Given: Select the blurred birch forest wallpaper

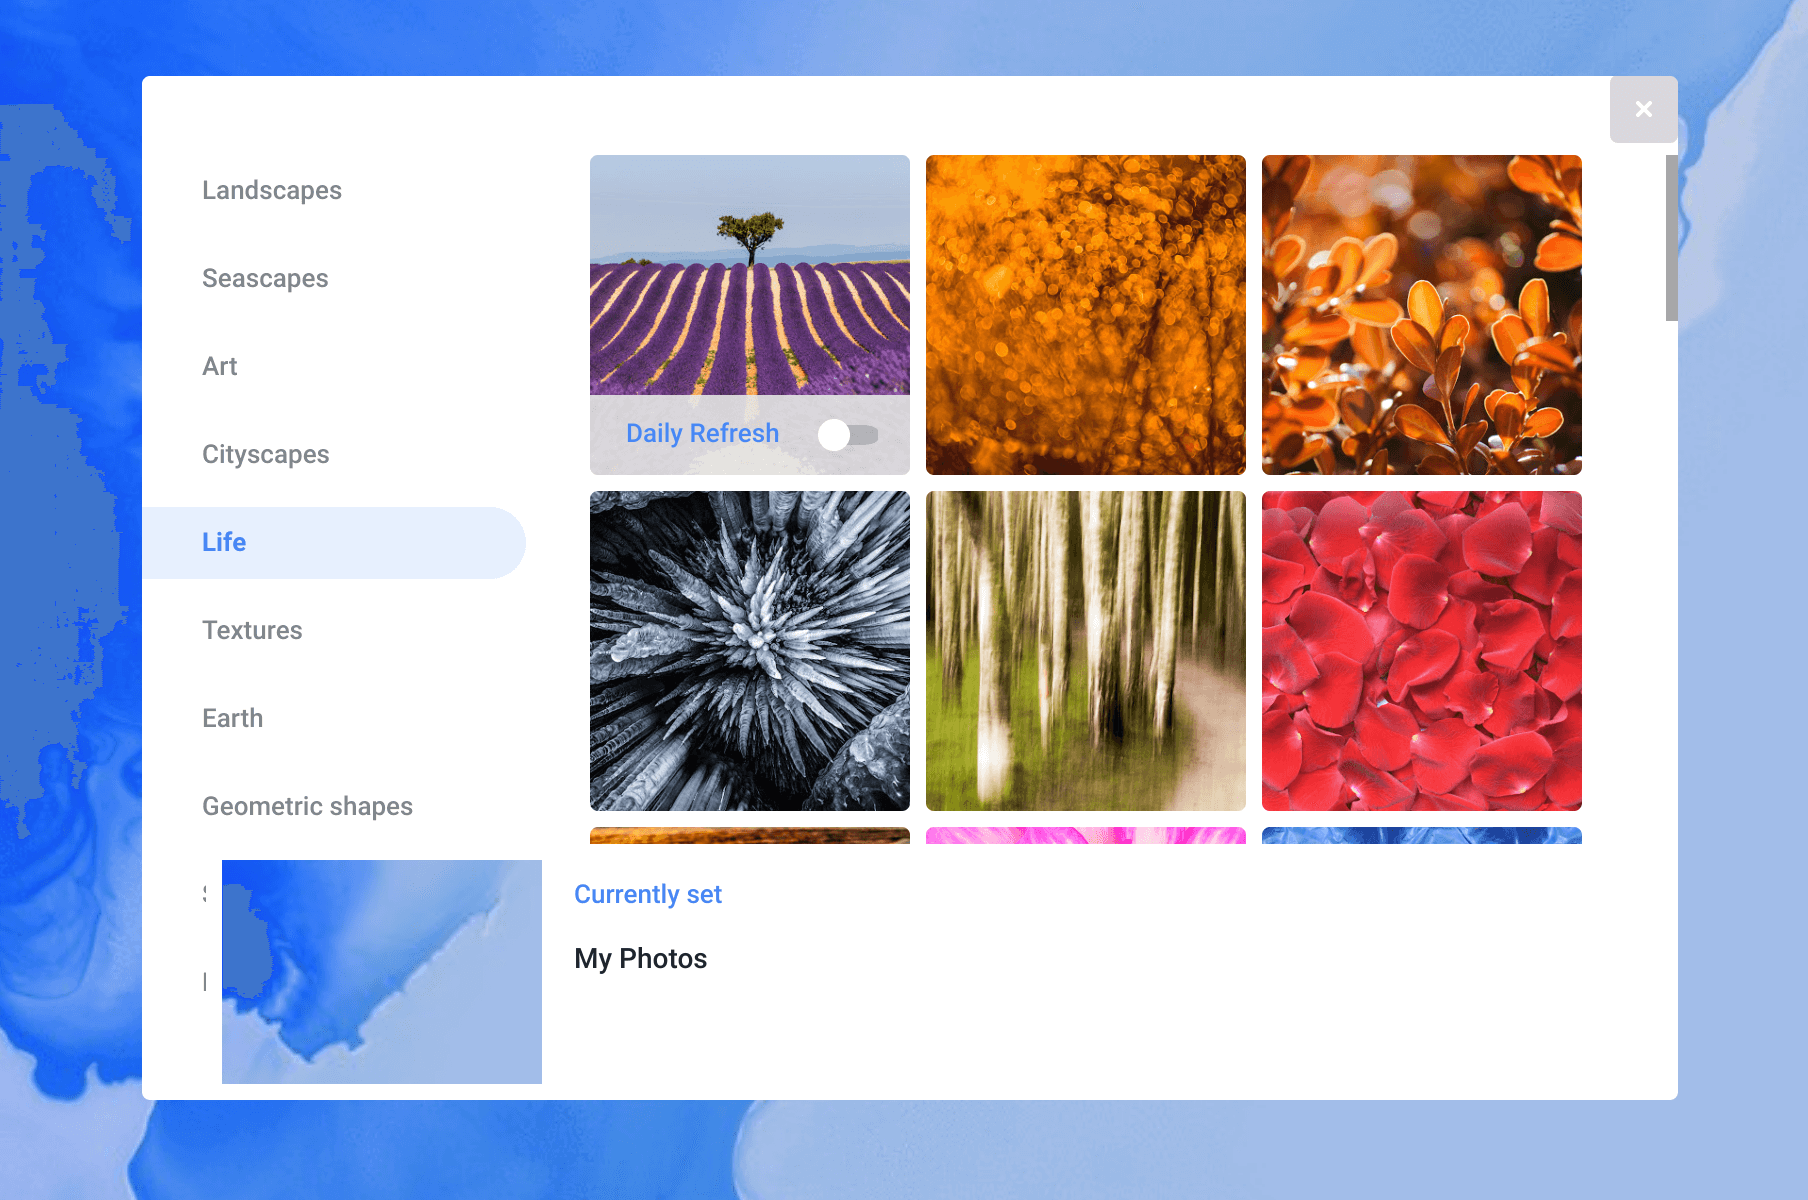Looking at the screenshot, I should coord(1086,650).
